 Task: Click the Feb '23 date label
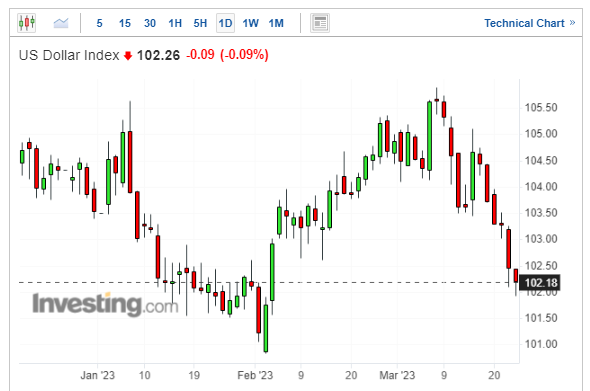pyautogui.click(x=255, y=375)
